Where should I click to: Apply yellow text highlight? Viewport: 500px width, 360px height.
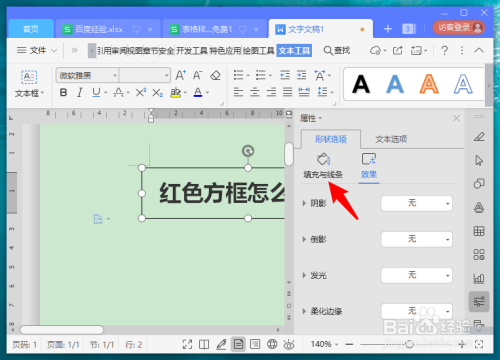tap(175, 92)
